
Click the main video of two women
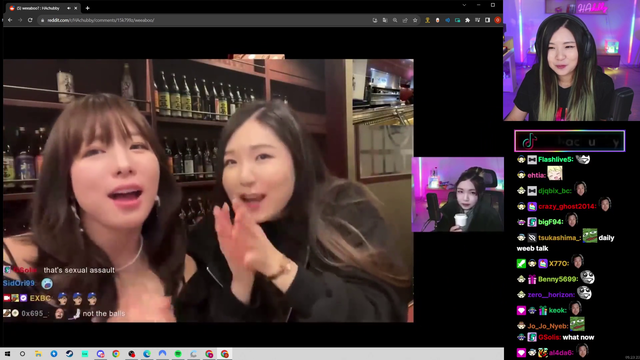208,191
